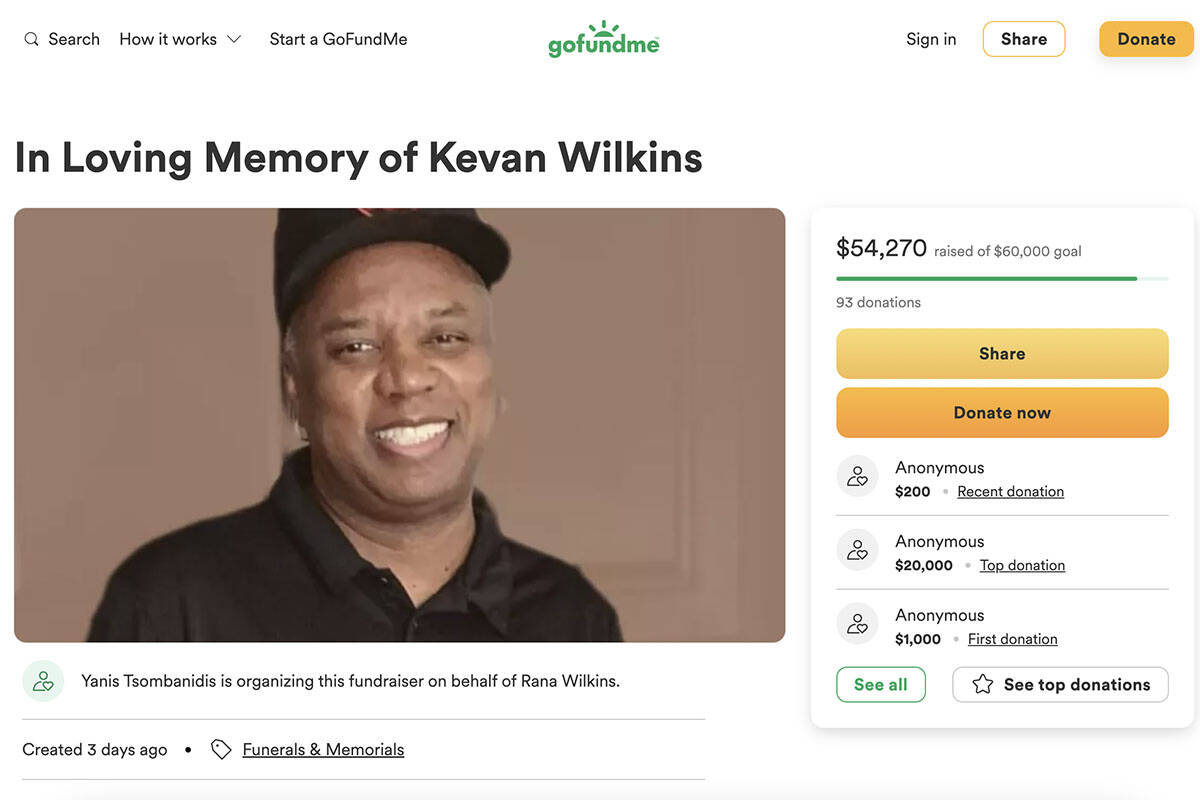Click the star icon on See top donations
1200x800 pixels.
tap(983, 684)
